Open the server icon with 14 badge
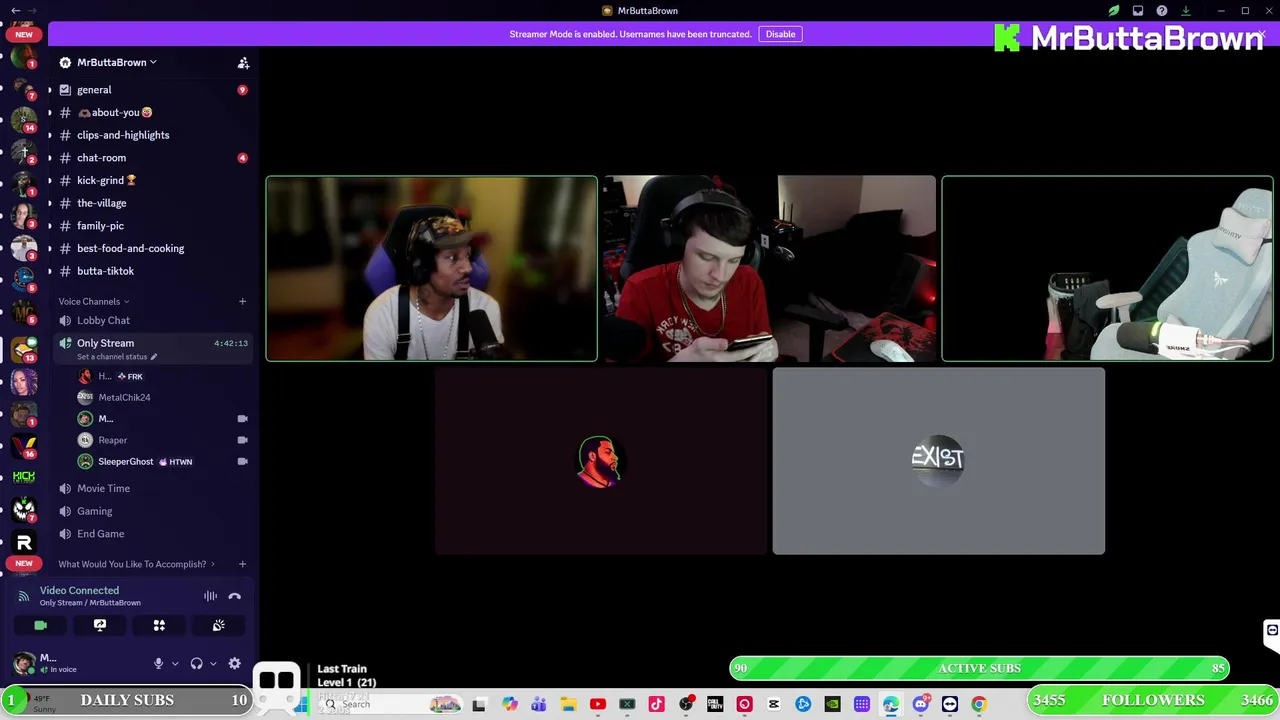 (x=24, y=118)
